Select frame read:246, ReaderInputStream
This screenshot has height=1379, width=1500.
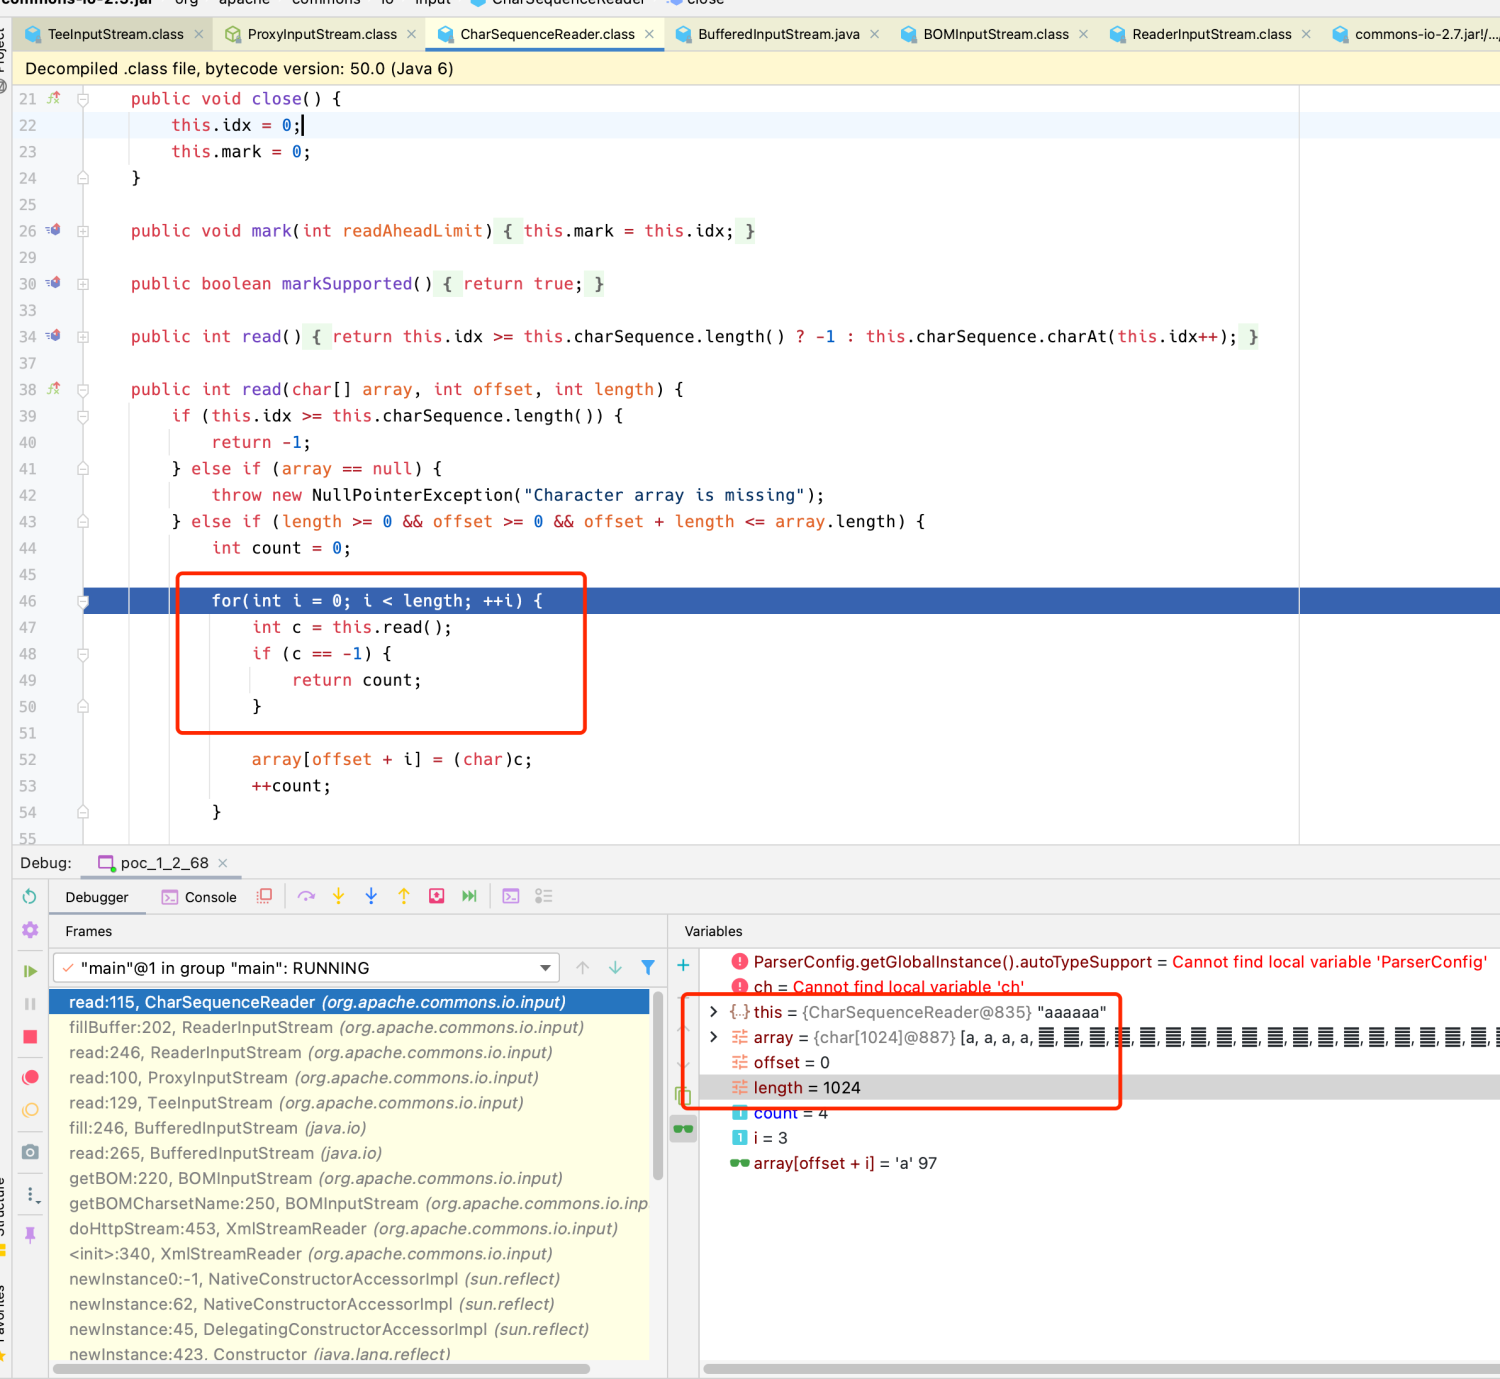tap(349, 1052)
